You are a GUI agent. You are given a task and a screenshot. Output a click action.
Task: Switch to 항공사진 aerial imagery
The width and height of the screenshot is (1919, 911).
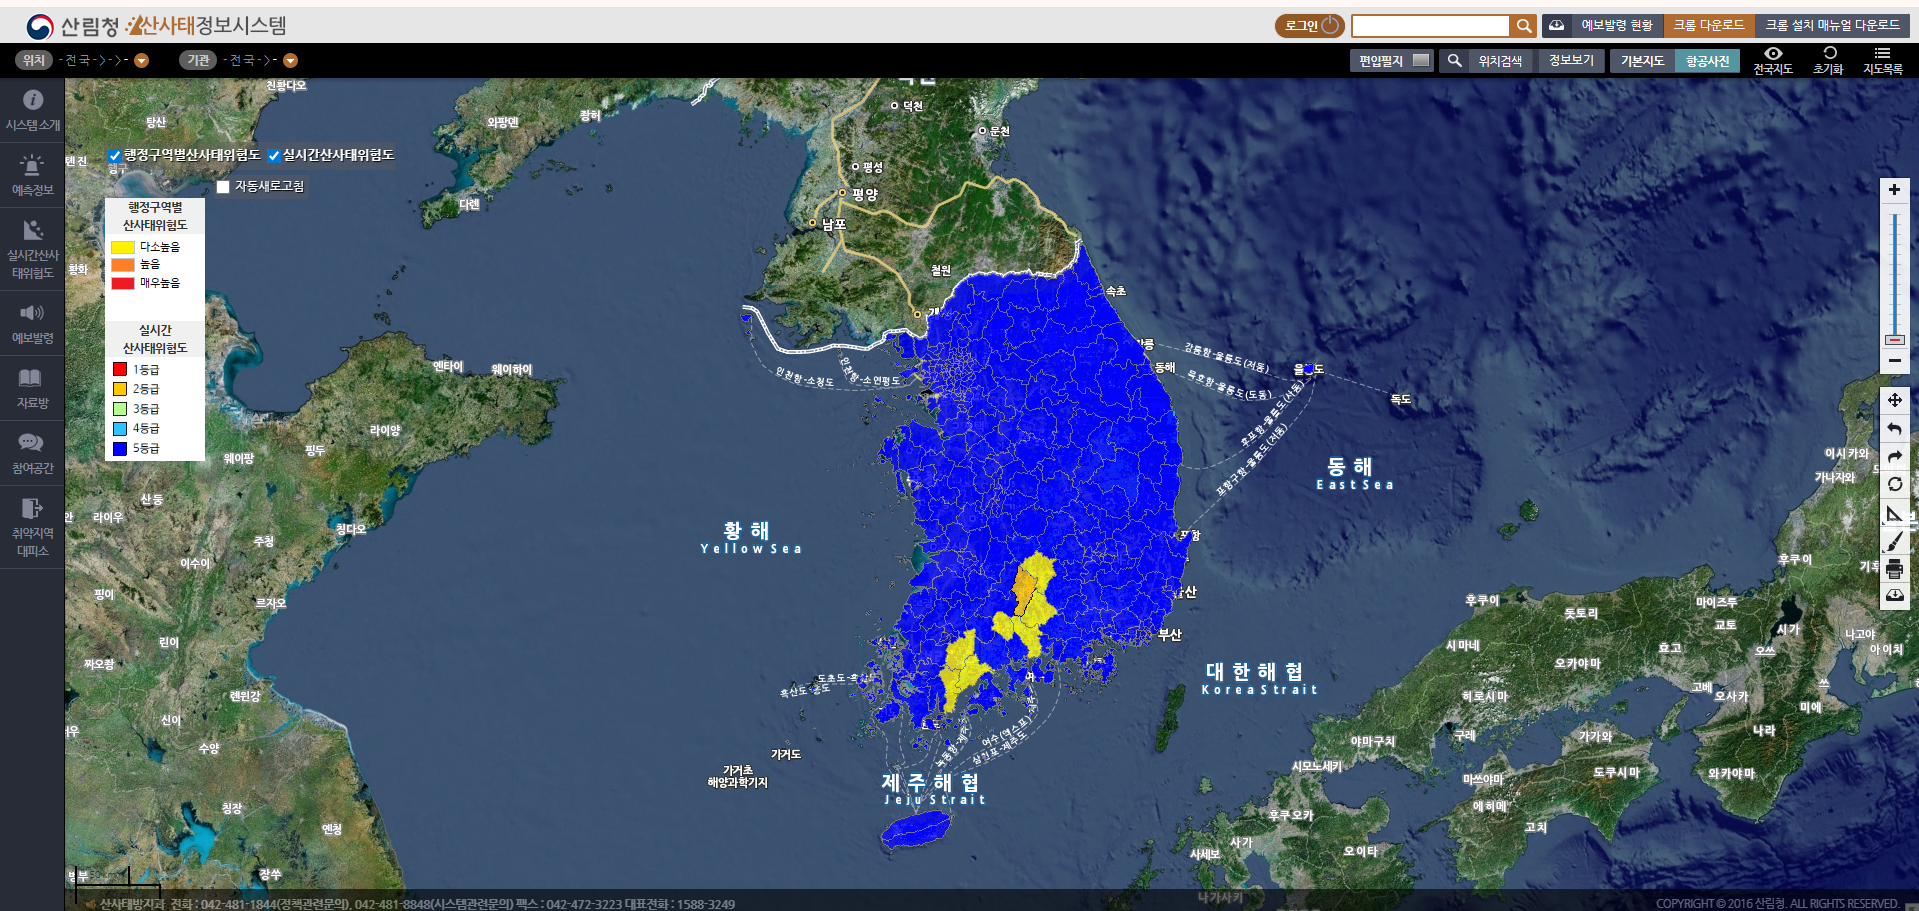point(1707,61)
